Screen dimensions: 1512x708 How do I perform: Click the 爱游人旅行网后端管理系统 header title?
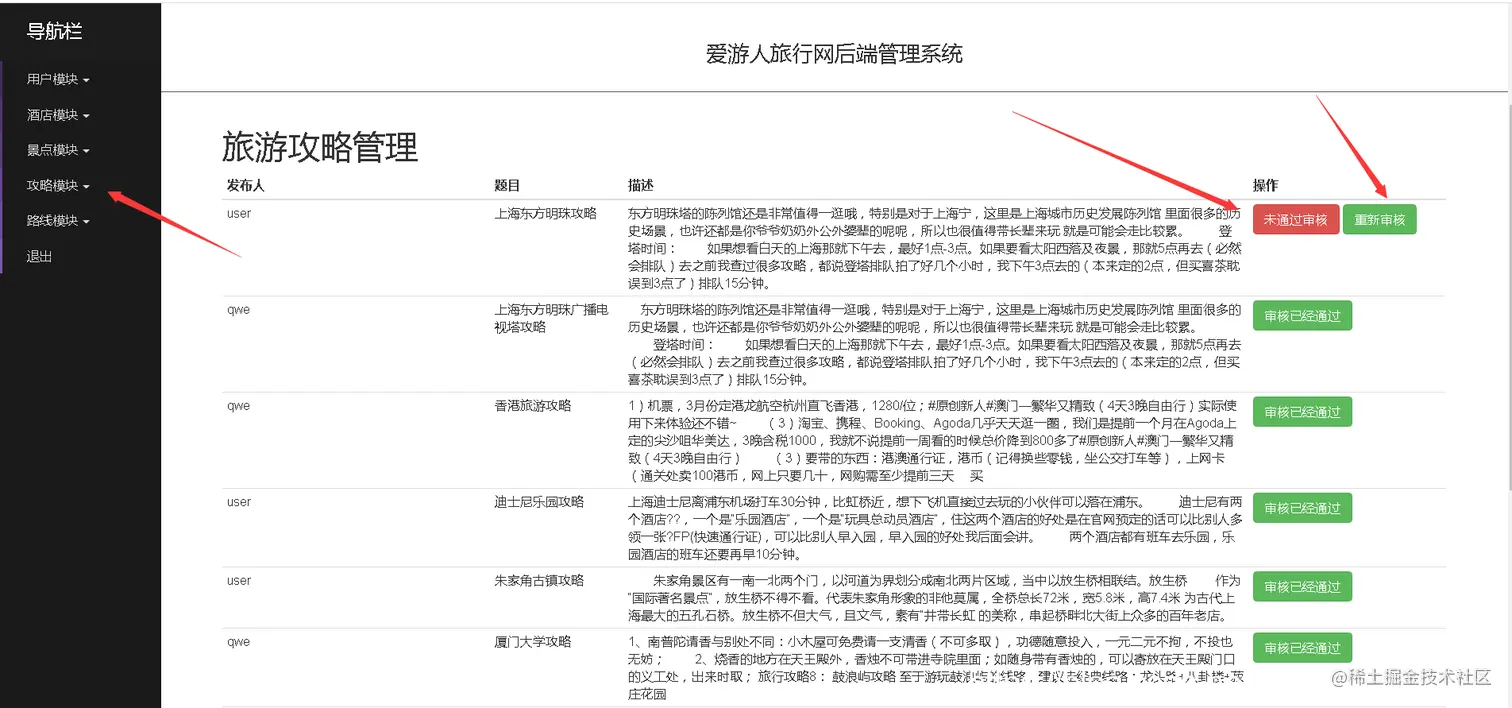[834, 54]
